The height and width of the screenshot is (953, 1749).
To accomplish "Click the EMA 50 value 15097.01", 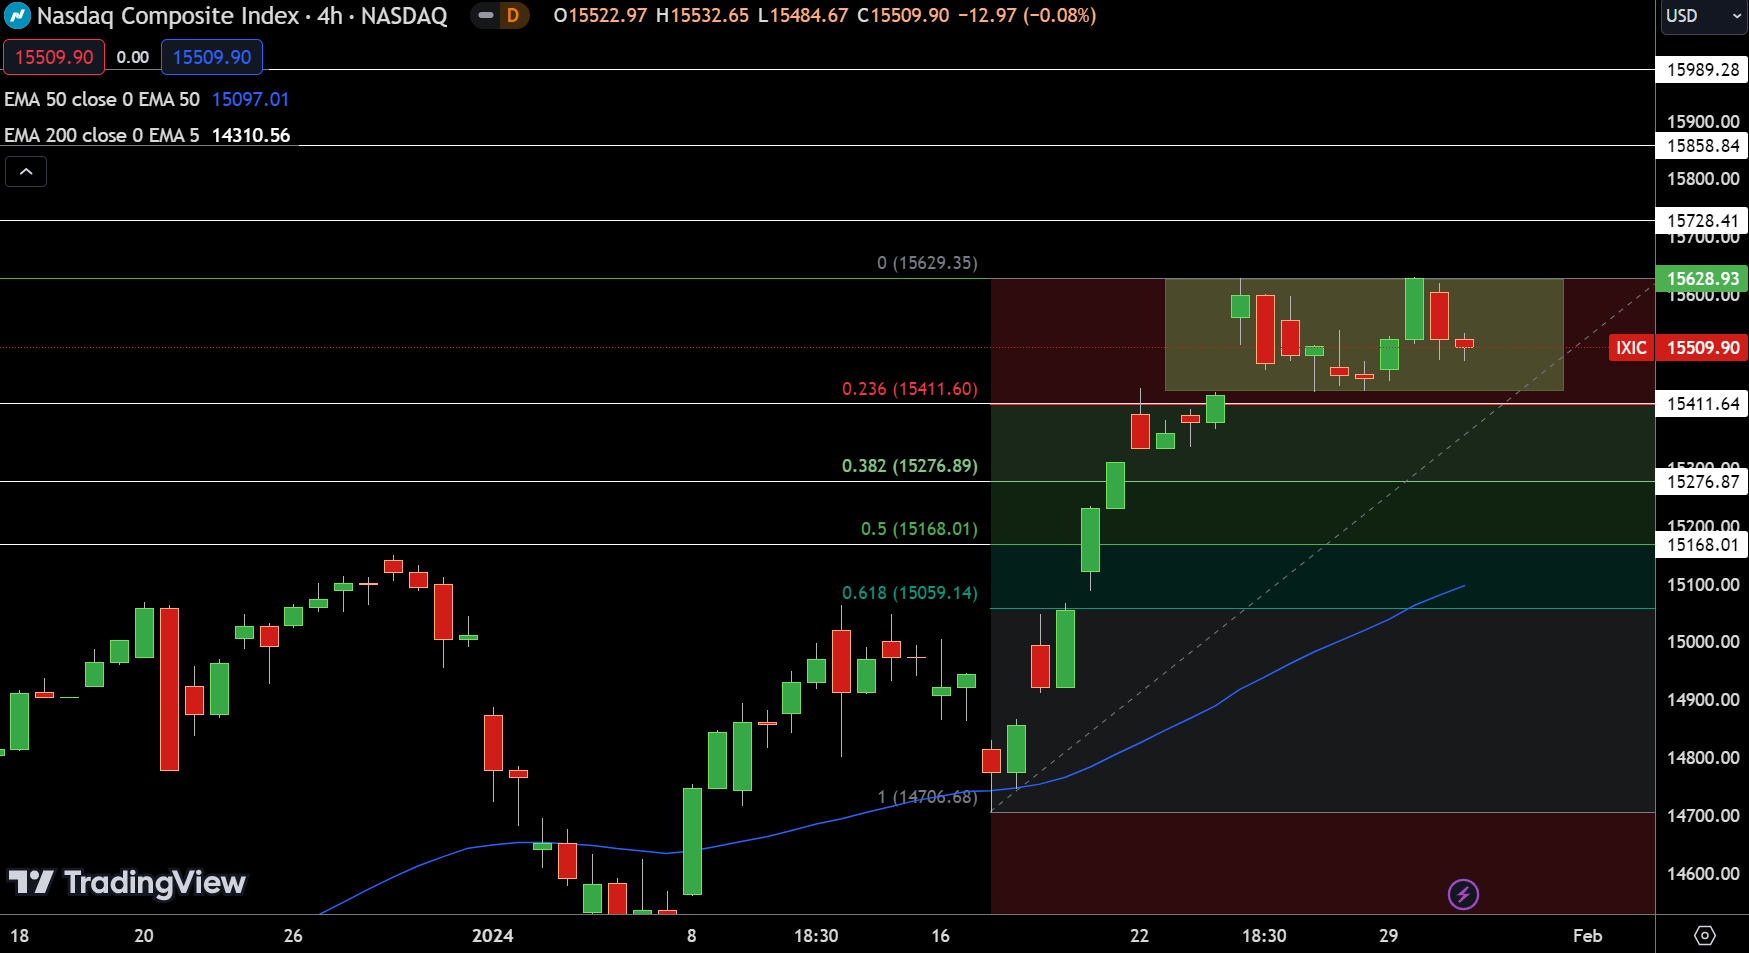I will (250, 99).
